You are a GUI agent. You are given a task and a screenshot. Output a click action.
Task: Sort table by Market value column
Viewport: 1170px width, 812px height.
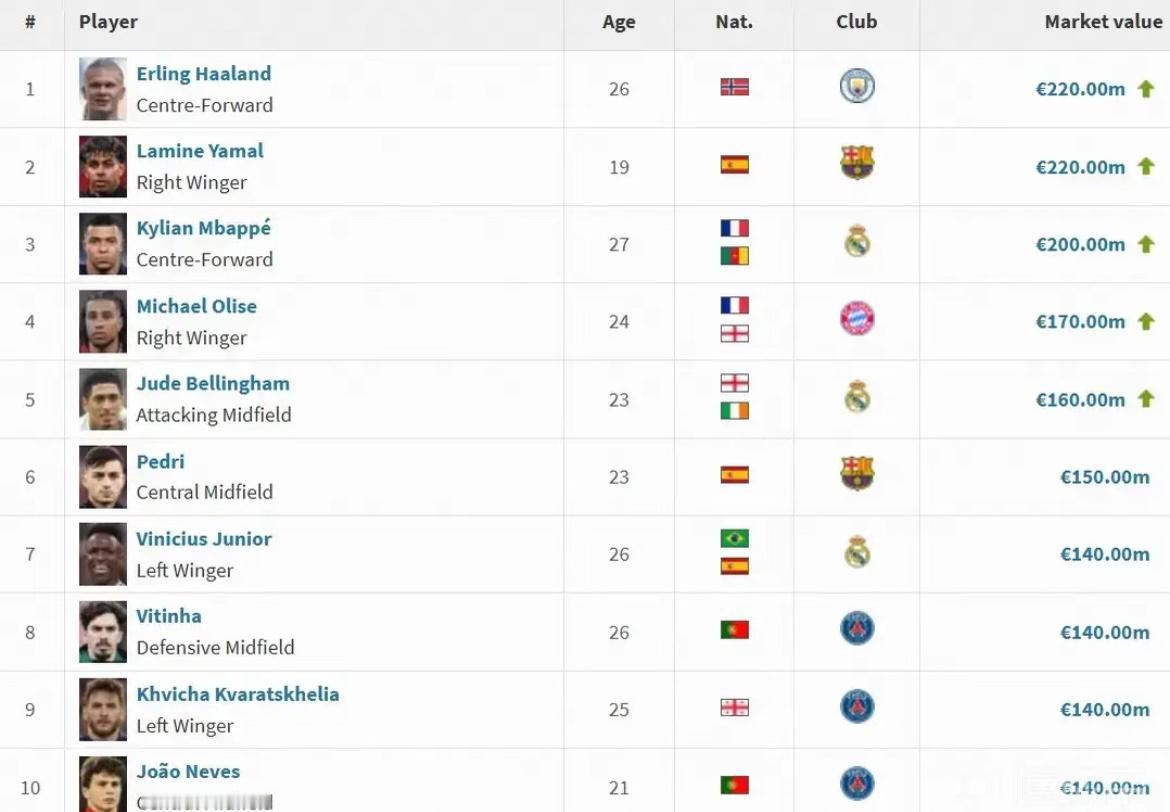click(1103, 22)
